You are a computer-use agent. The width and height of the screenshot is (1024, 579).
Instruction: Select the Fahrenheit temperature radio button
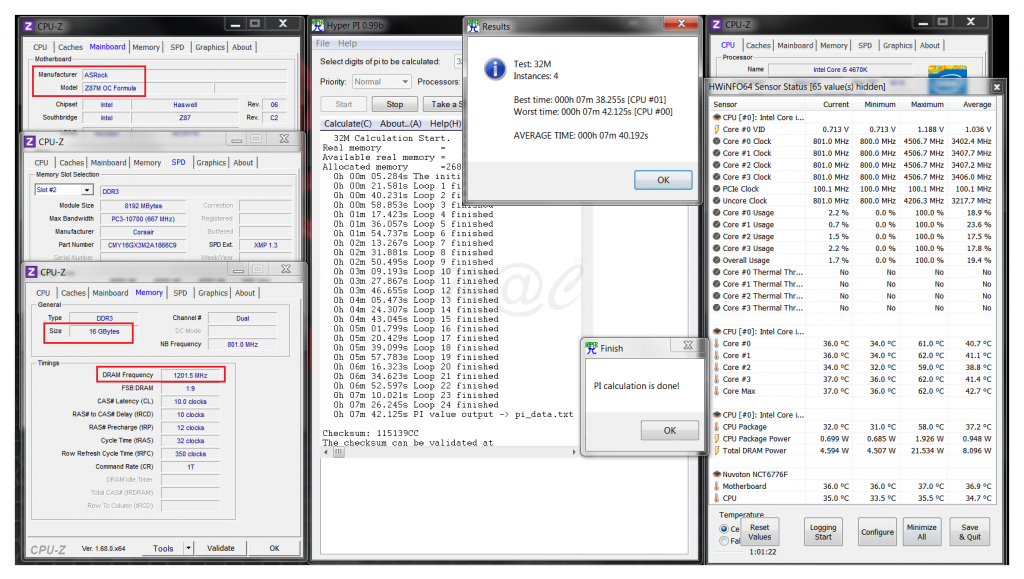(724, 540)
